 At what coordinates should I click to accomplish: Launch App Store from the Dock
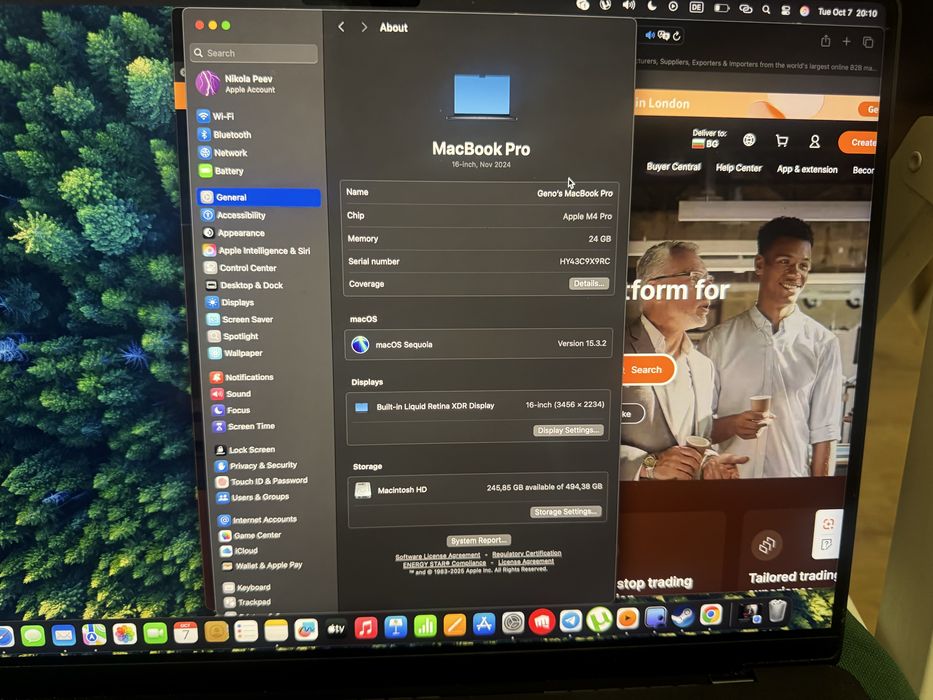(484, 624)
